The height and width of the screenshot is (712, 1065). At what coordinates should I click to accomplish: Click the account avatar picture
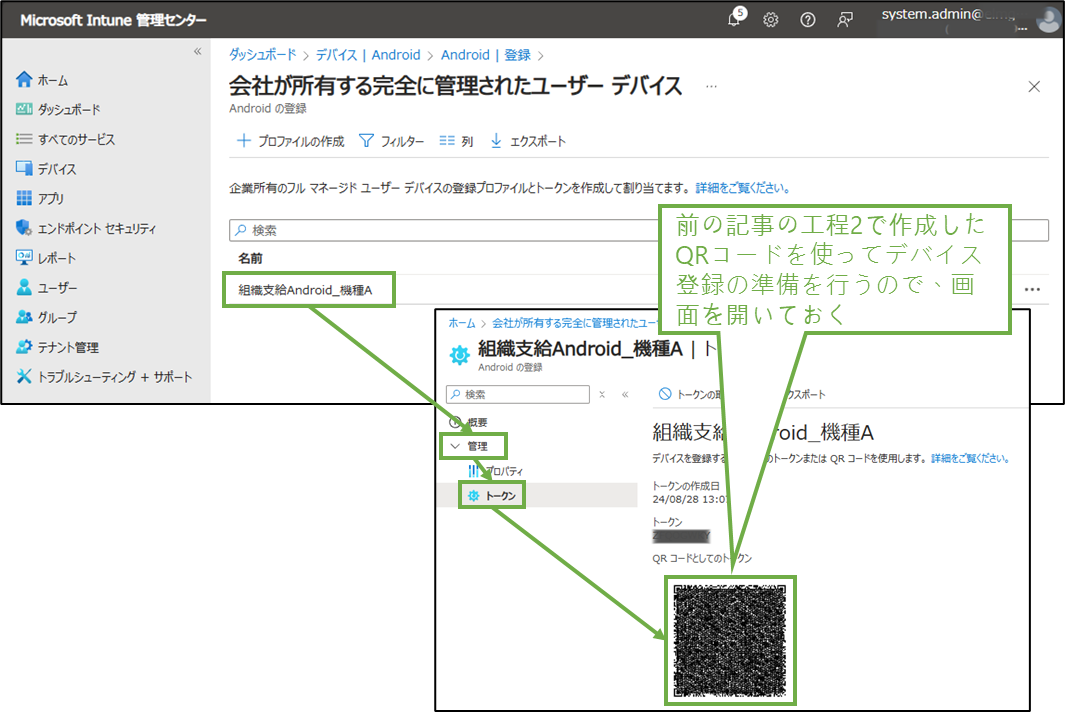(x=1049, y=20)
